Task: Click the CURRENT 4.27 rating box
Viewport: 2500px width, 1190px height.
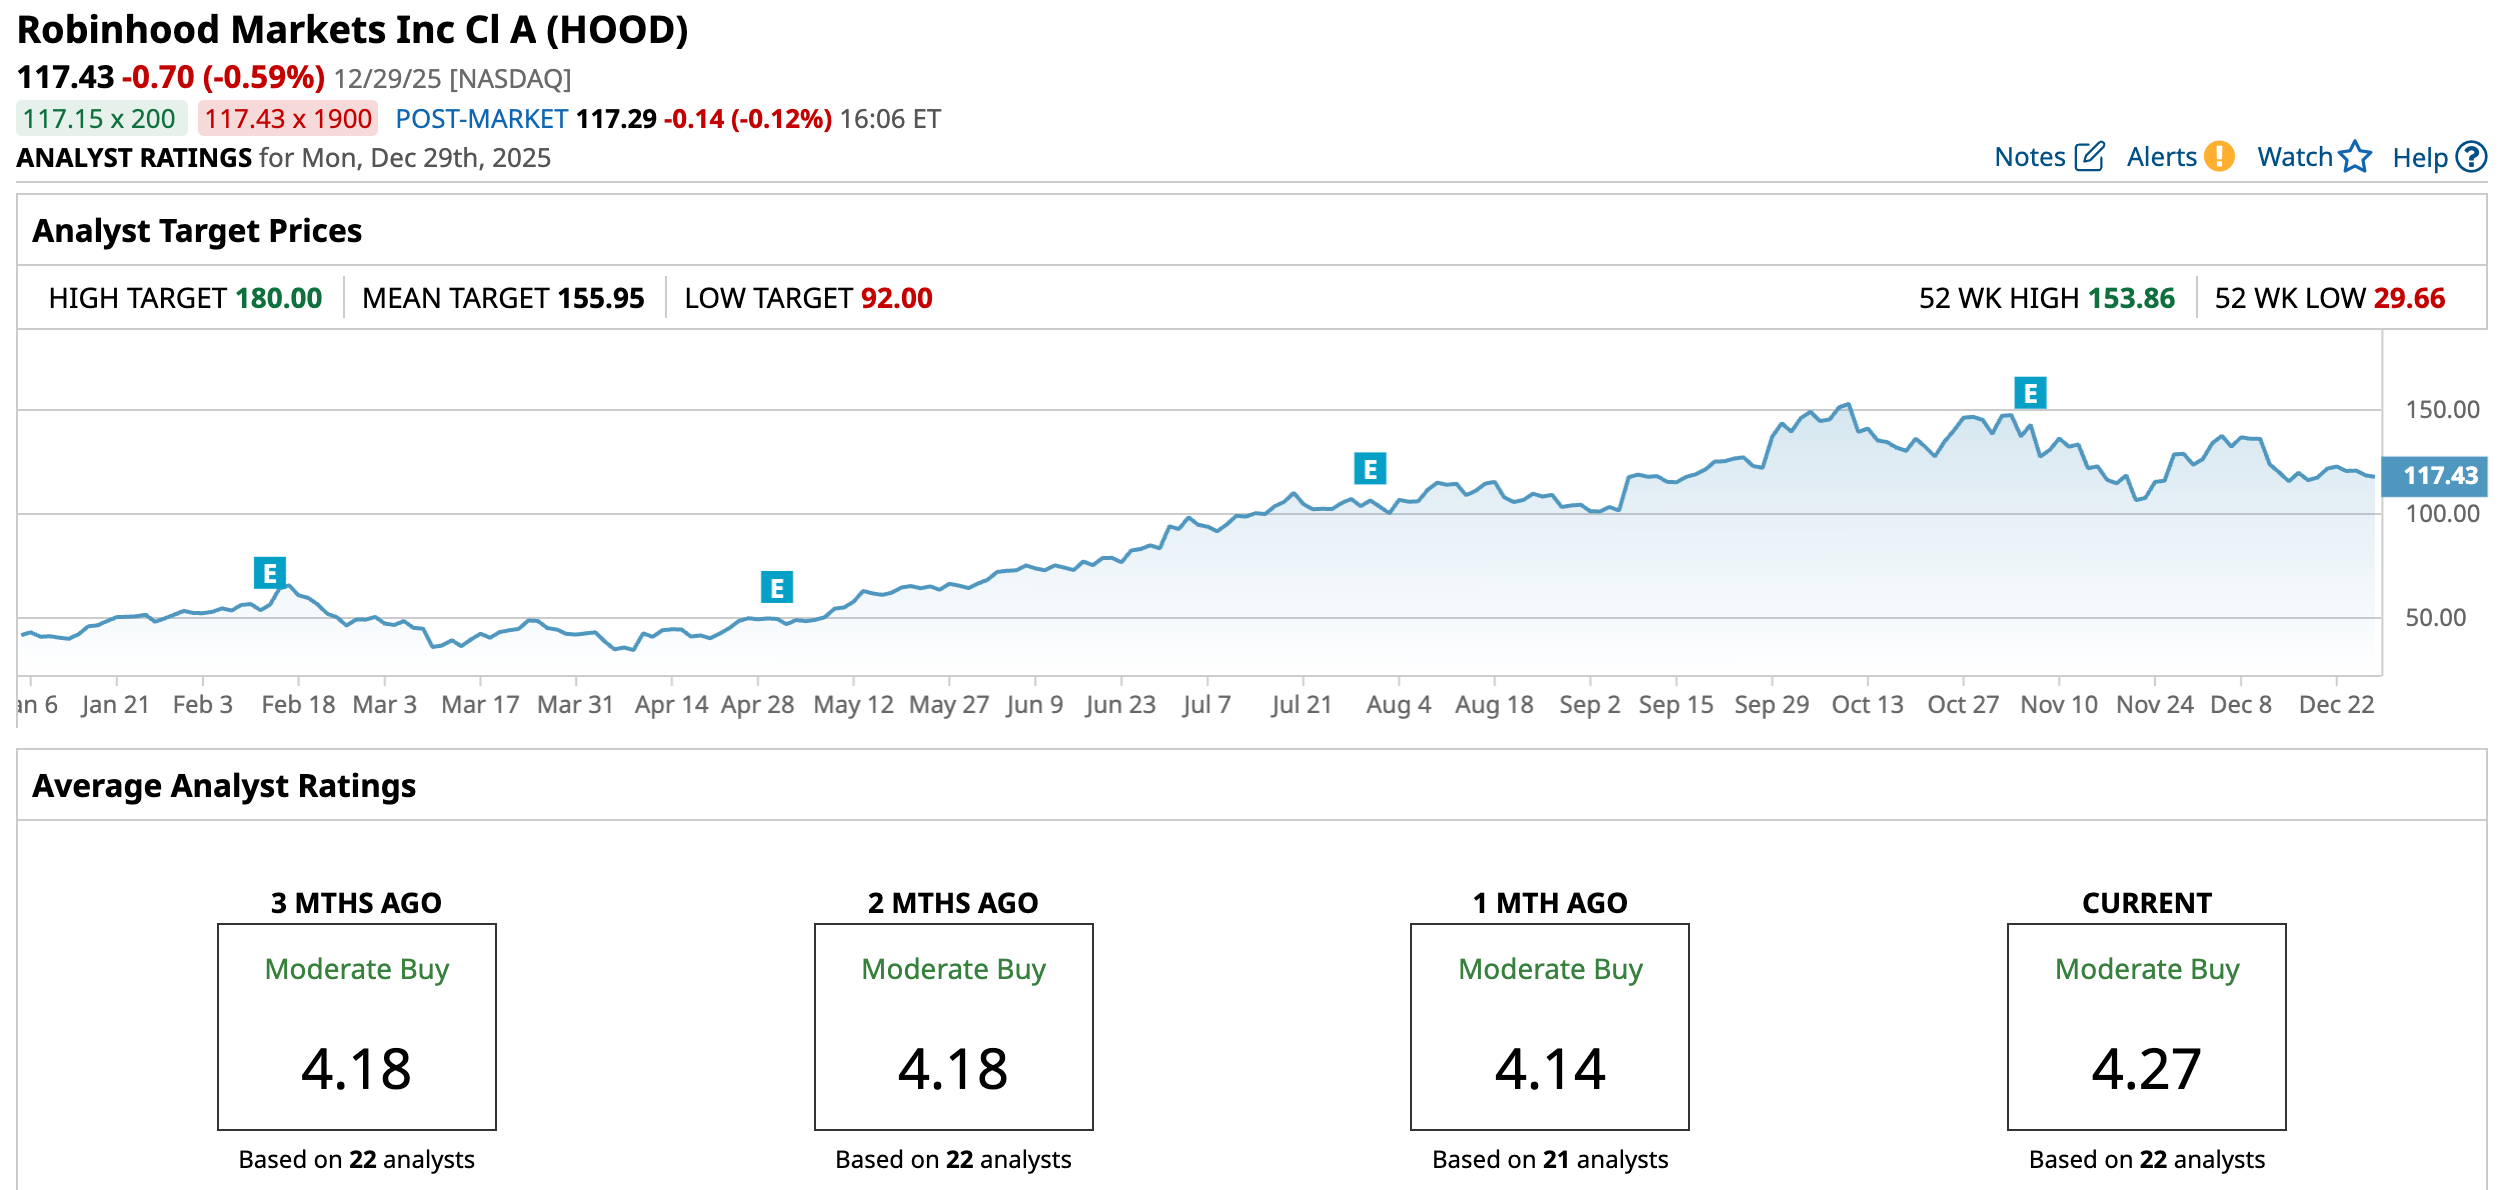Action: 2146,1027
